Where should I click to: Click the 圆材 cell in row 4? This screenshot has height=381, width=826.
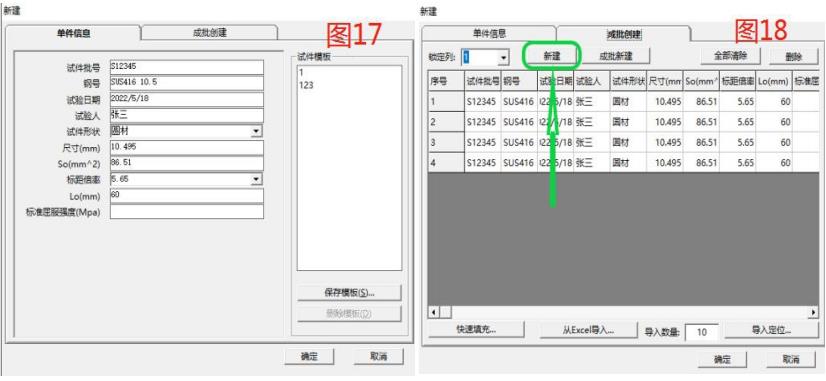pyautogui.click(x=628, y=162)
